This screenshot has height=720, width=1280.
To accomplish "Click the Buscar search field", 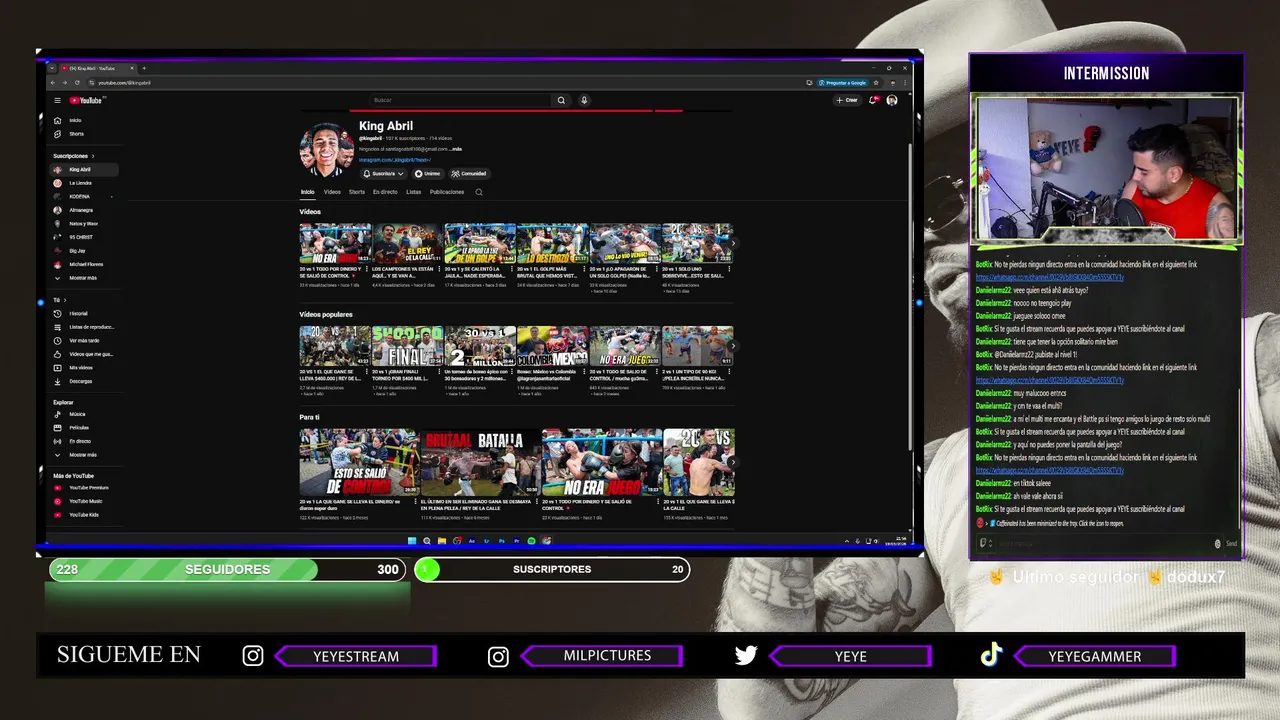I will [x=460, y=100].
